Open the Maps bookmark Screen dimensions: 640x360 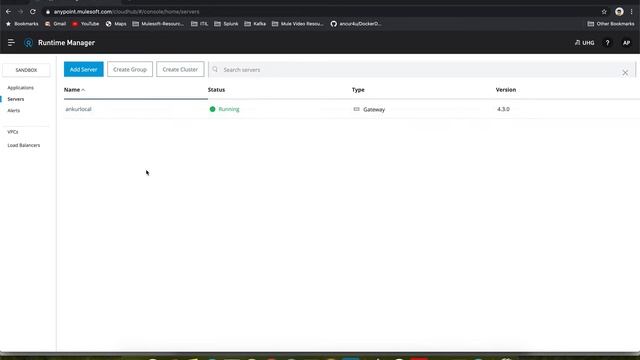pos(116,24)
